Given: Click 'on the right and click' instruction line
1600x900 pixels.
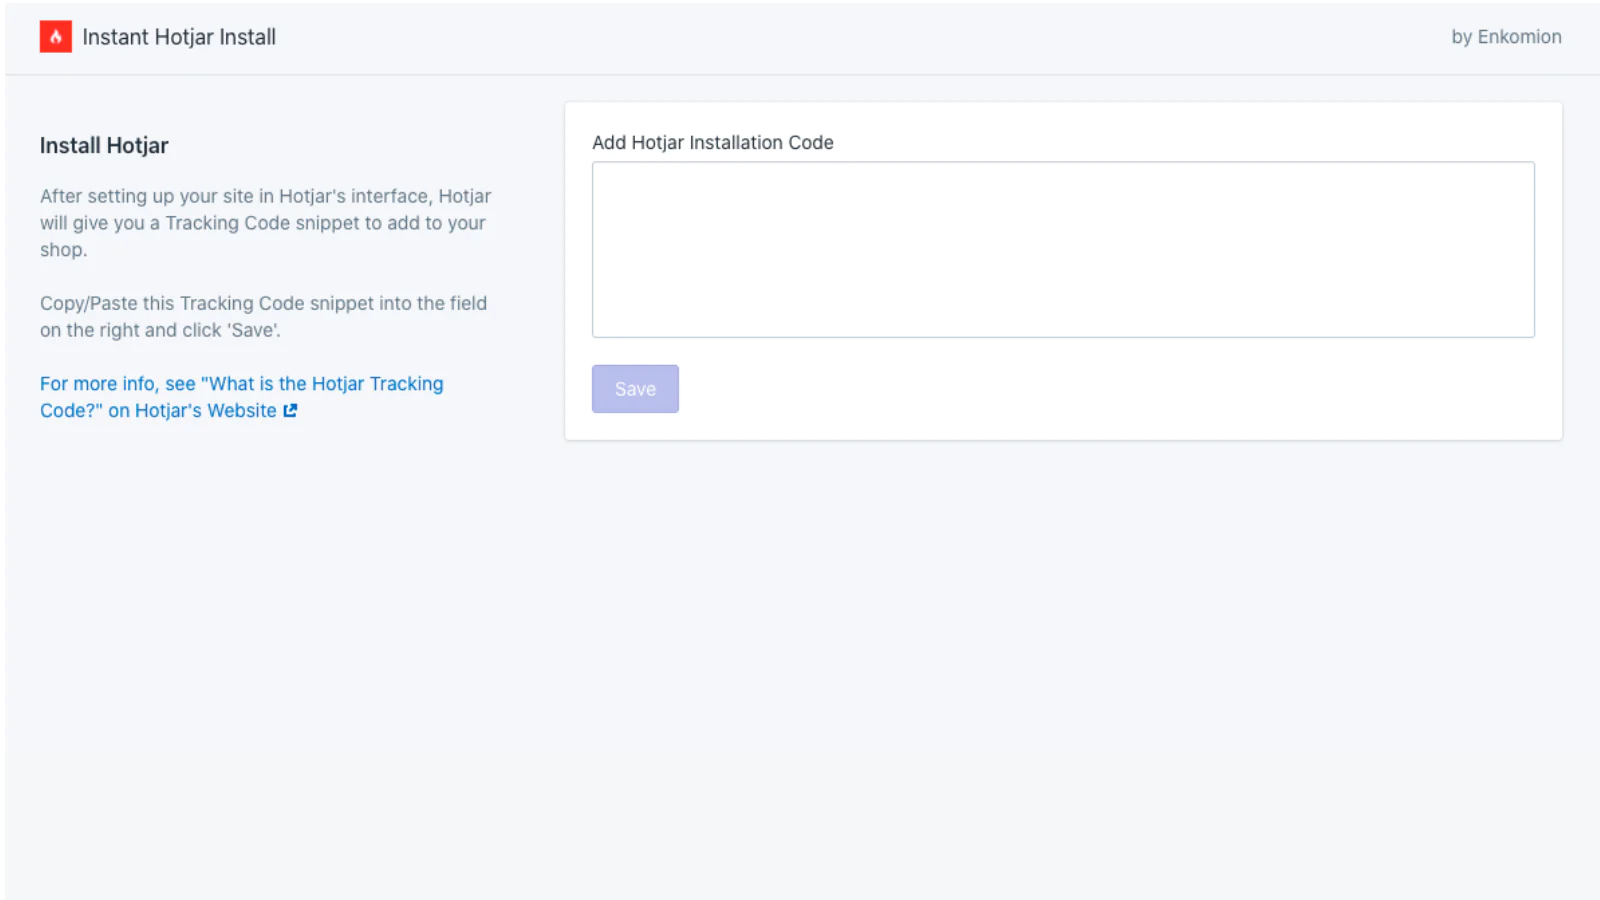Looking at the screenshot, I should [x=130, y=331].
